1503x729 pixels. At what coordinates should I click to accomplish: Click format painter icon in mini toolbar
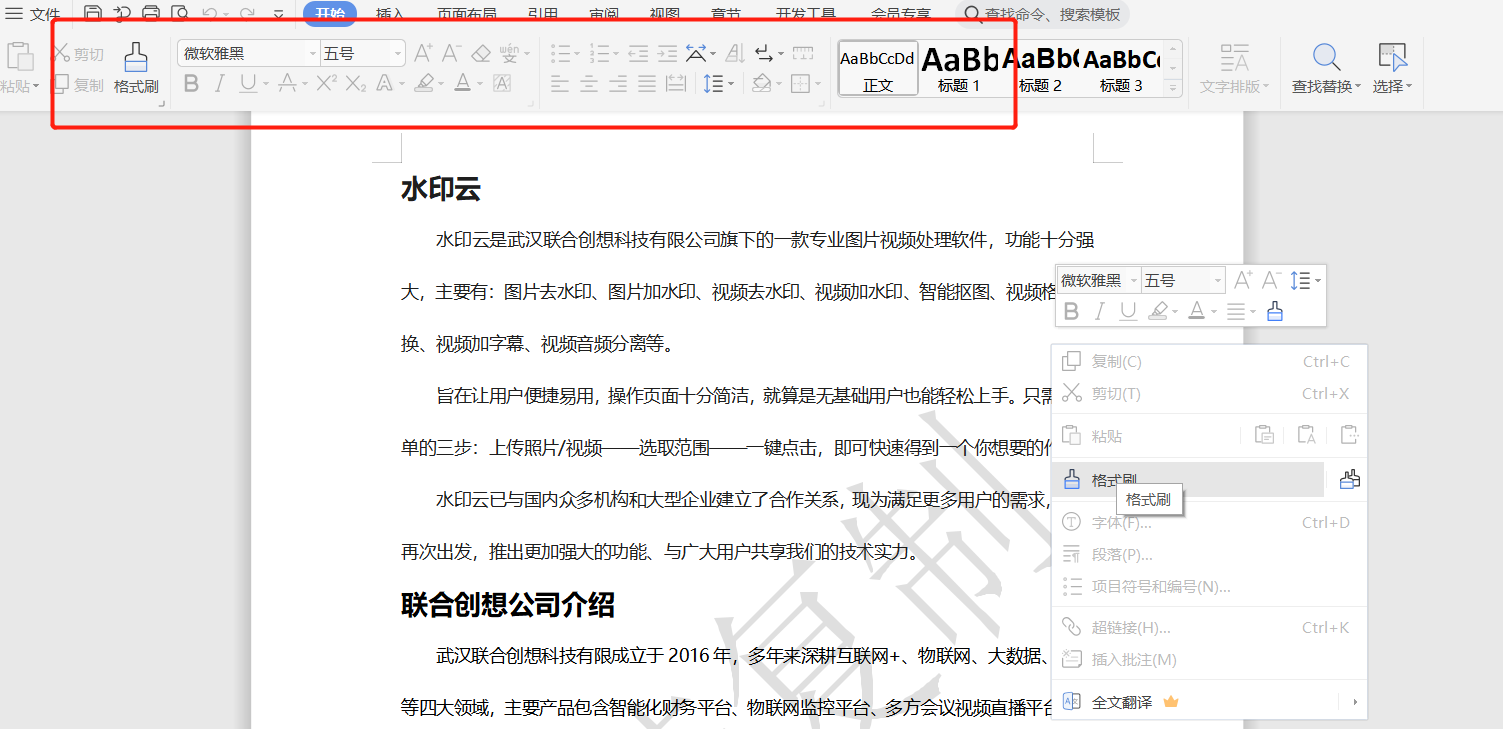point(1274,312)
